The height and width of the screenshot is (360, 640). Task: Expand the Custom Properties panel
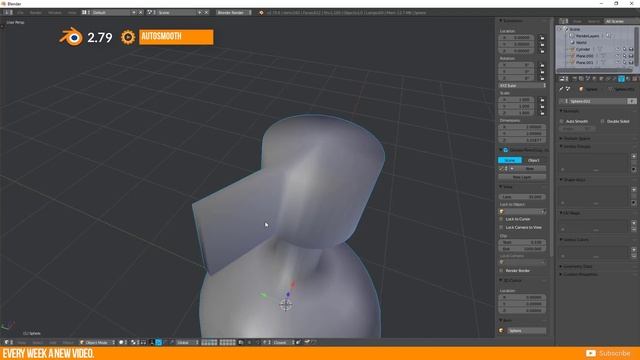coord(580,274)
